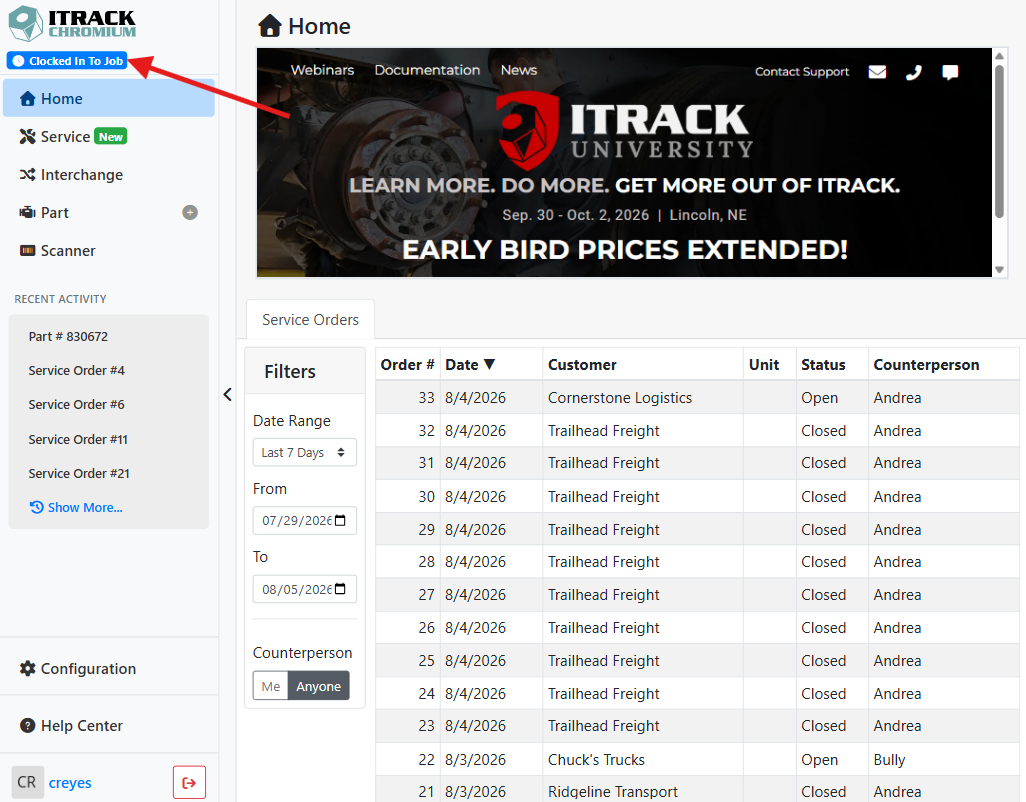Select order number 29 row
Screen dimensions: 1026x802
click(697, 529)
